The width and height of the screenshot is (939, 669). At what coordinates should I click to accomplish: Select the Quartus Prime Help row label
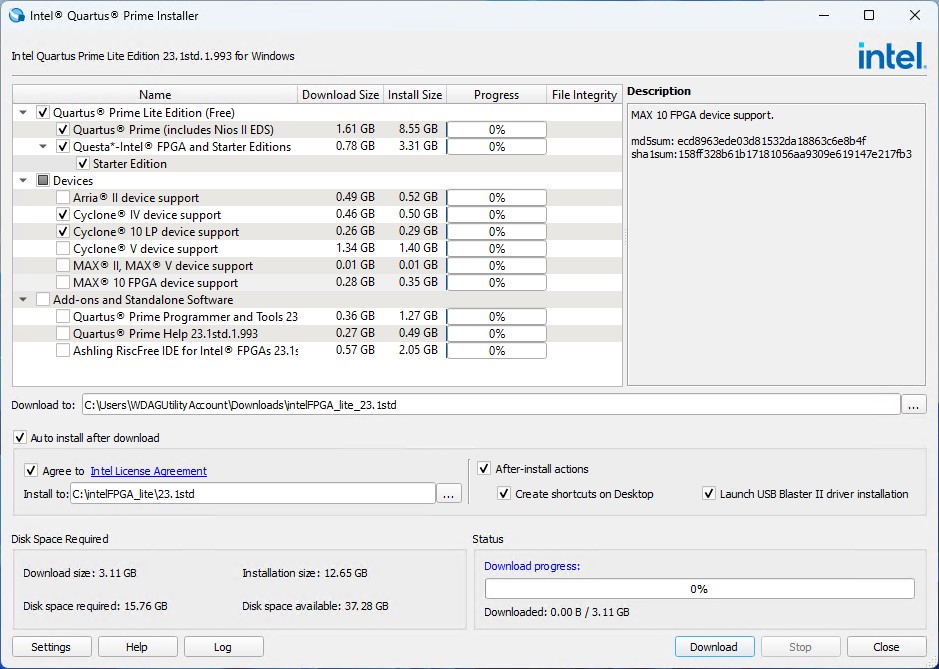pyautogui.click(x=165, y=334)
